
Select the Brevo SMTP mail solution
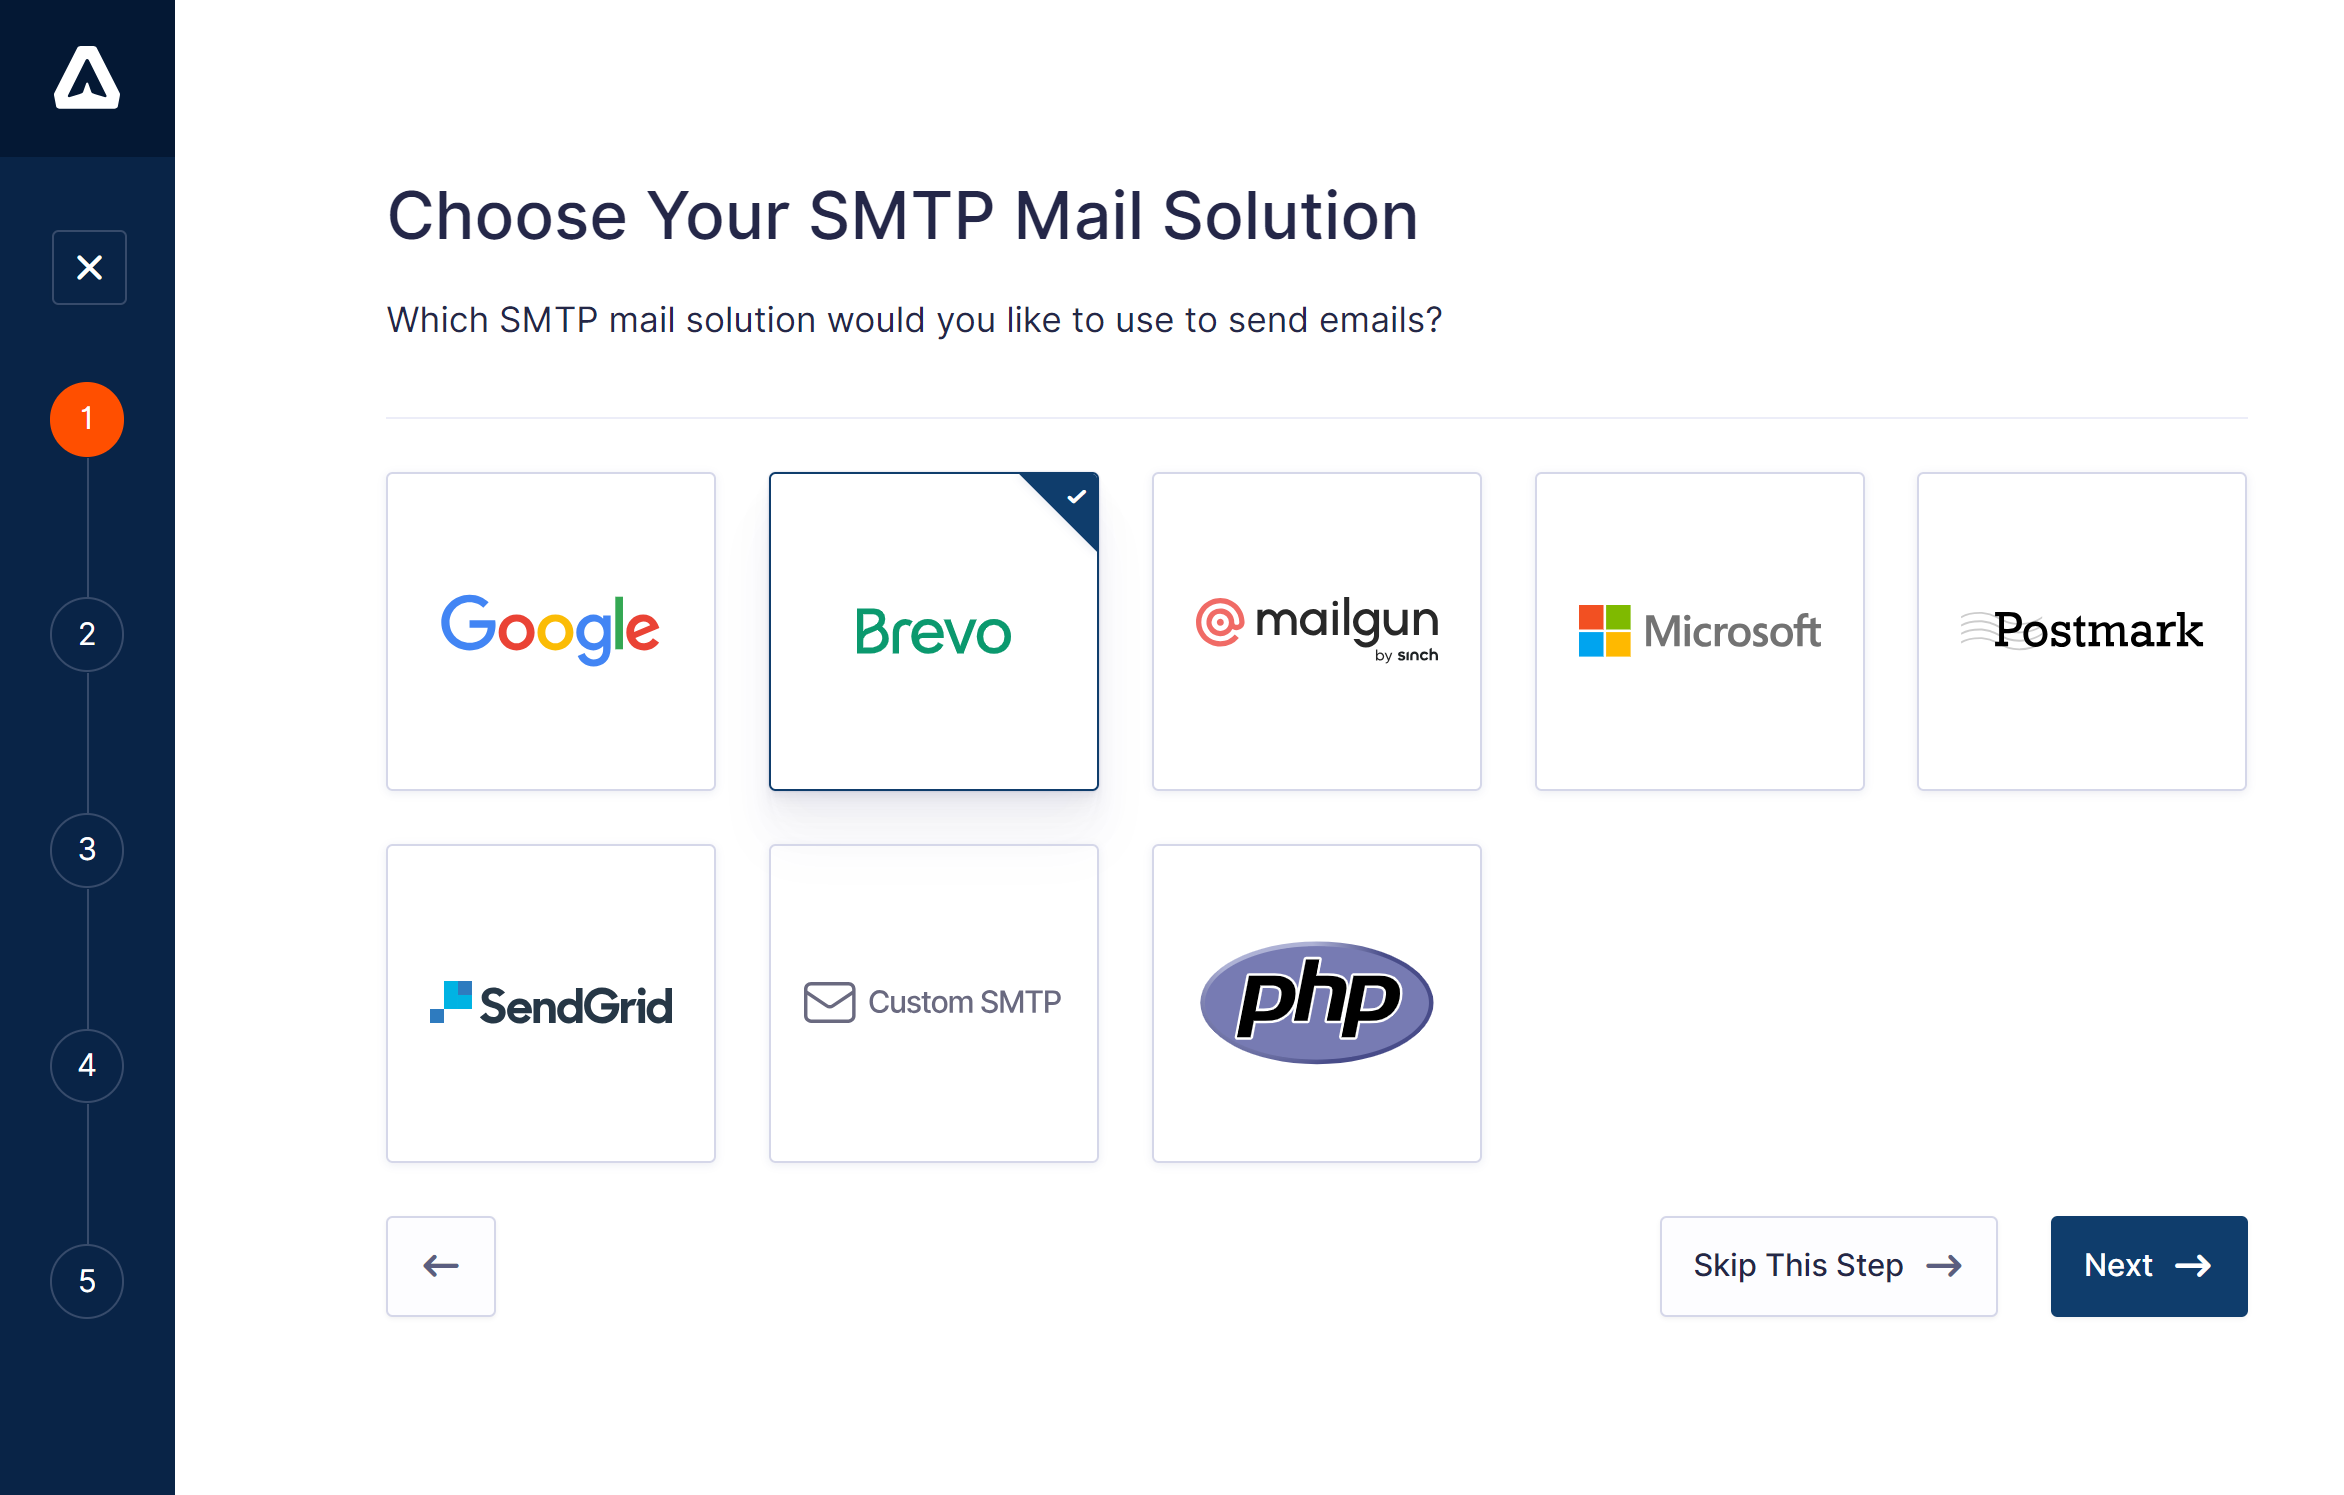pyautogui.click(x=933, y=632)
